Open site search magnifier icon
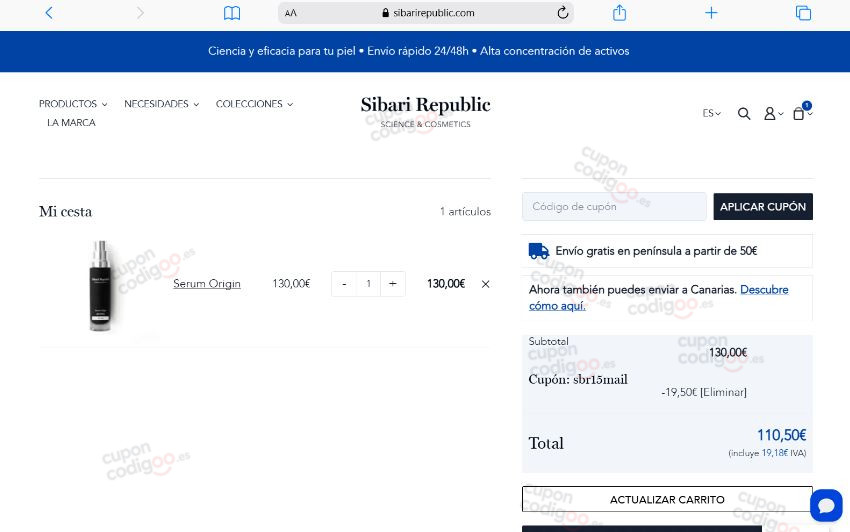850x532 pixels. [x=744, y=113]
